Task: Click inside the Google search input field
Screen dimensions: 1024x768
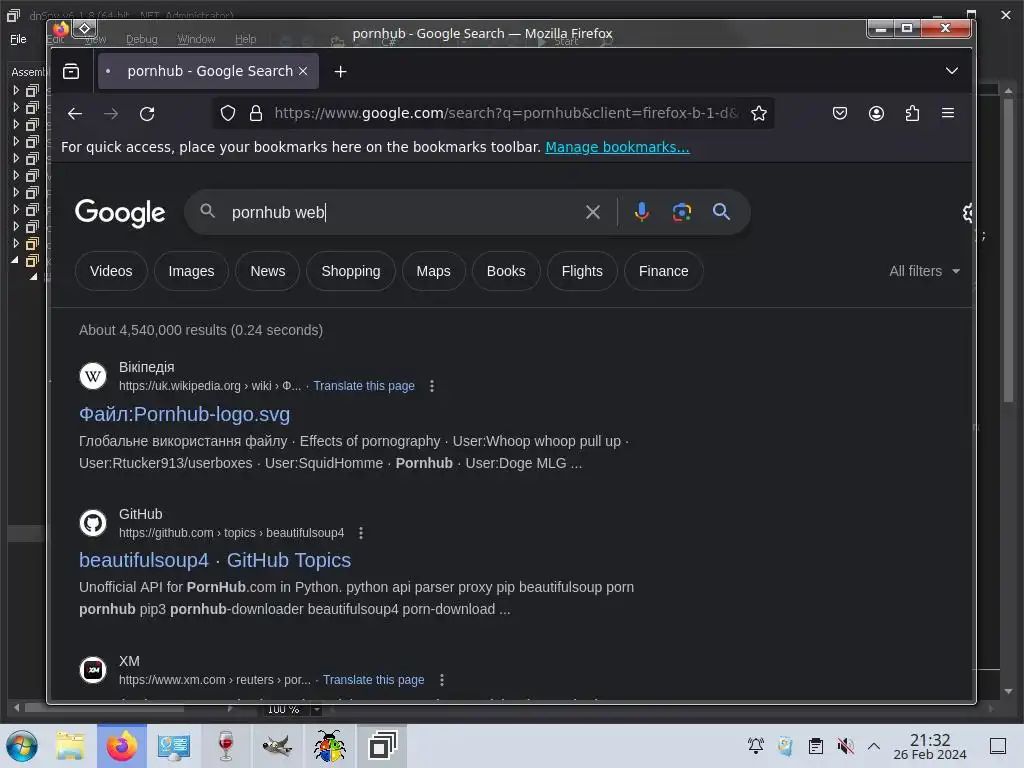Action: coord(402,212)
